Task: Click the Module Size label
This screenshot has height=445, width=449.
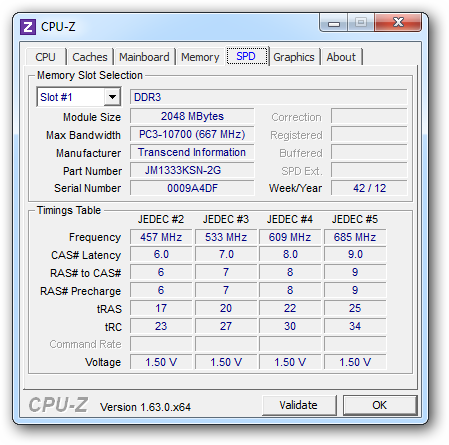Action: coord(92,117)
